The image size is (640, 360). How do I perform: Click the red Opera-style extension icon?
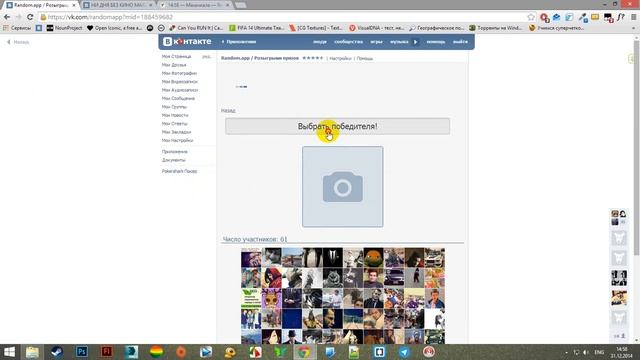544,17
